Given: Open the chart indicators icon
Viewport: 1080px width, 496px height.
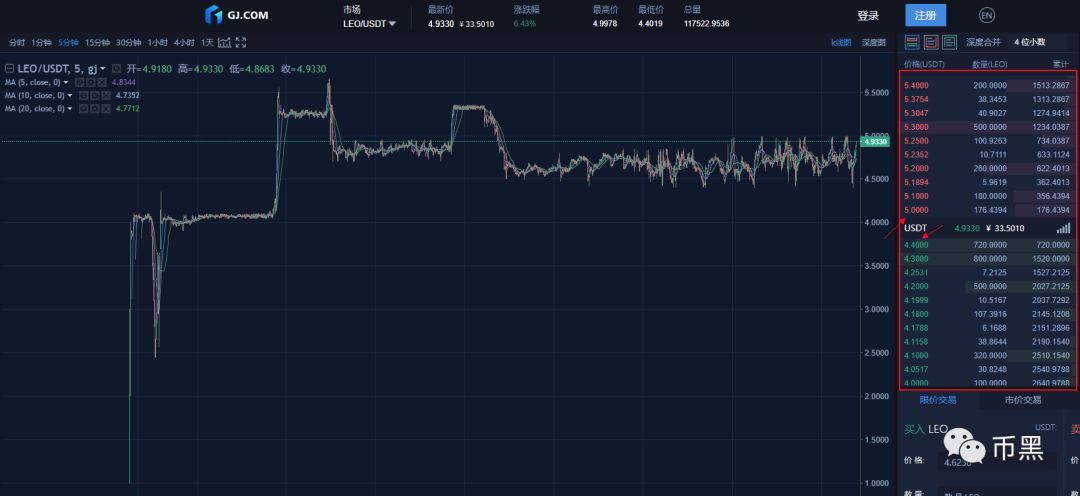Looking at the screenshot, I should click(x=225, y=43).
